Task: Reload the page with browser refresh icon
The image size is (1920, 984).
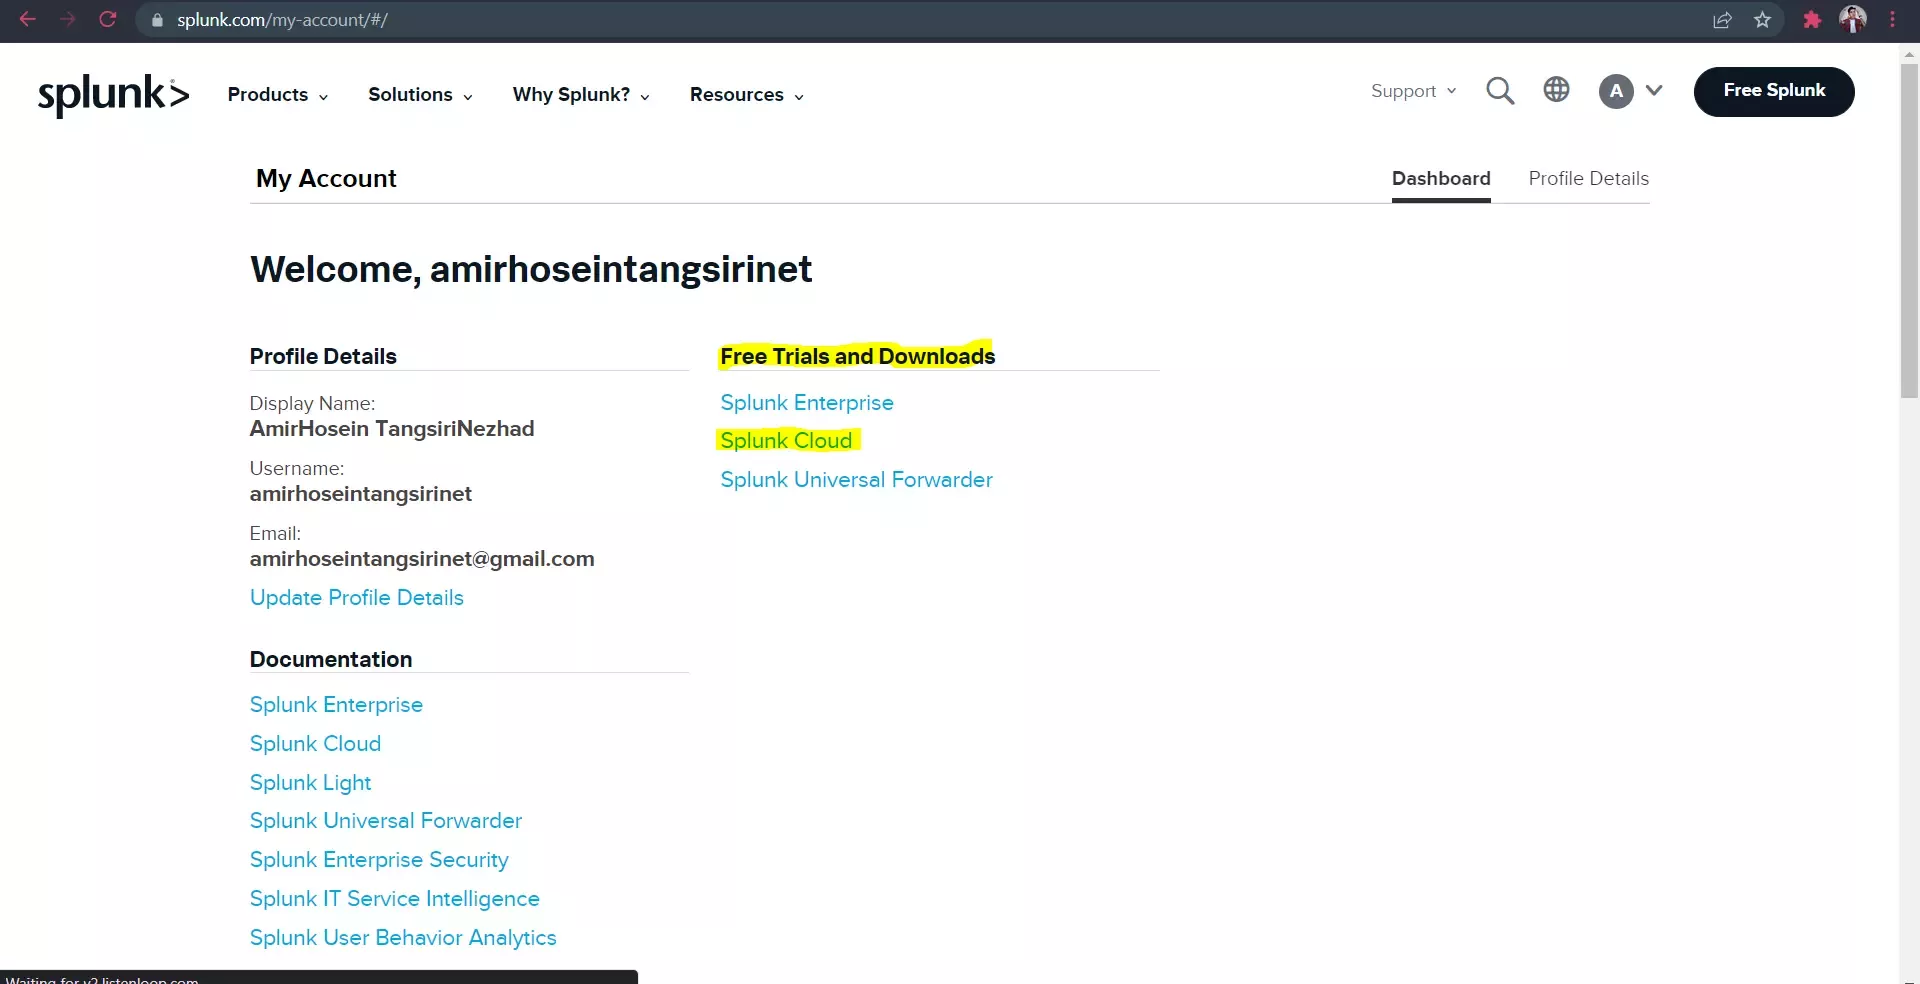Action: [108, 19]
